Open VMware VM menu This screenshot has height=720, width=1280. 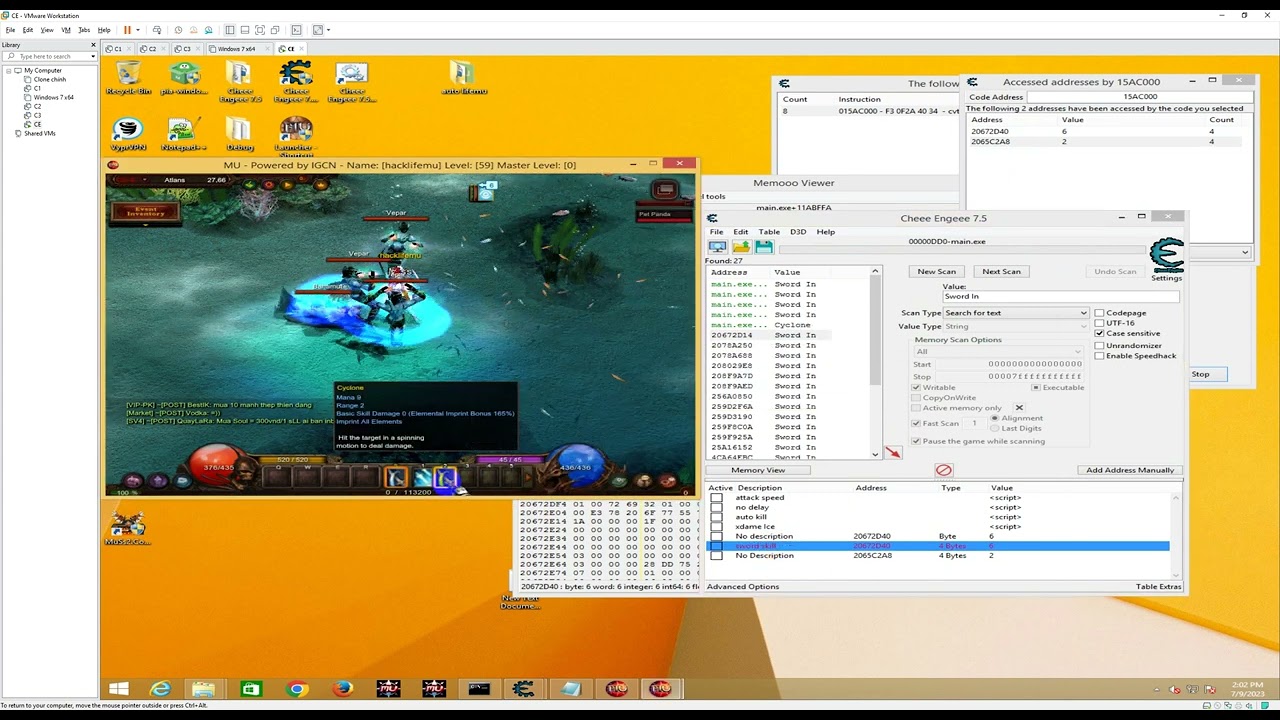(x=66, y=30)
